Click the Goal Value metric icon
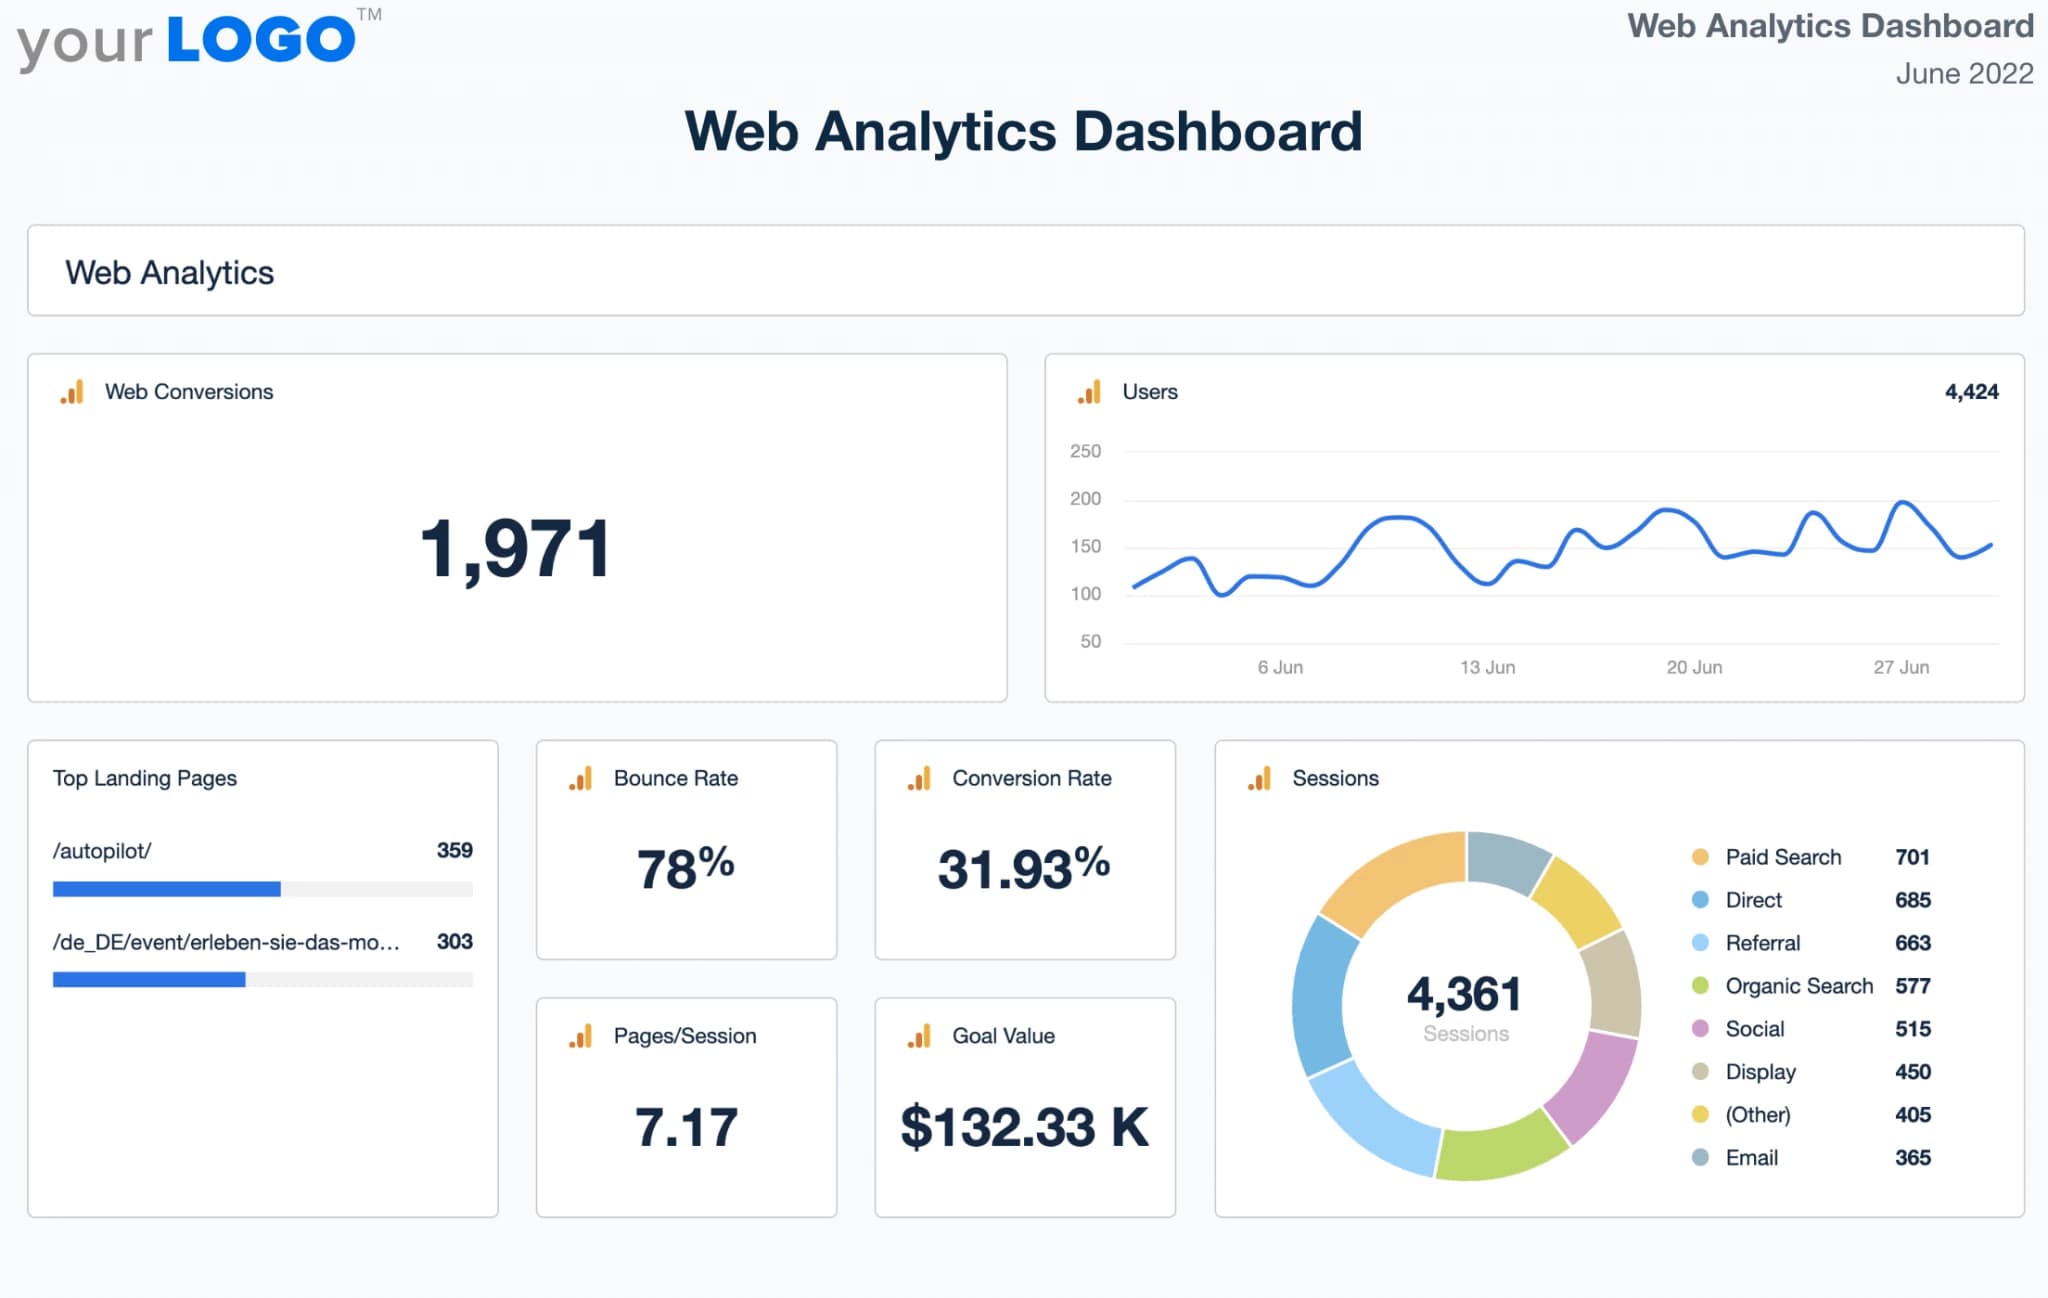 (x=919, y=1037)
